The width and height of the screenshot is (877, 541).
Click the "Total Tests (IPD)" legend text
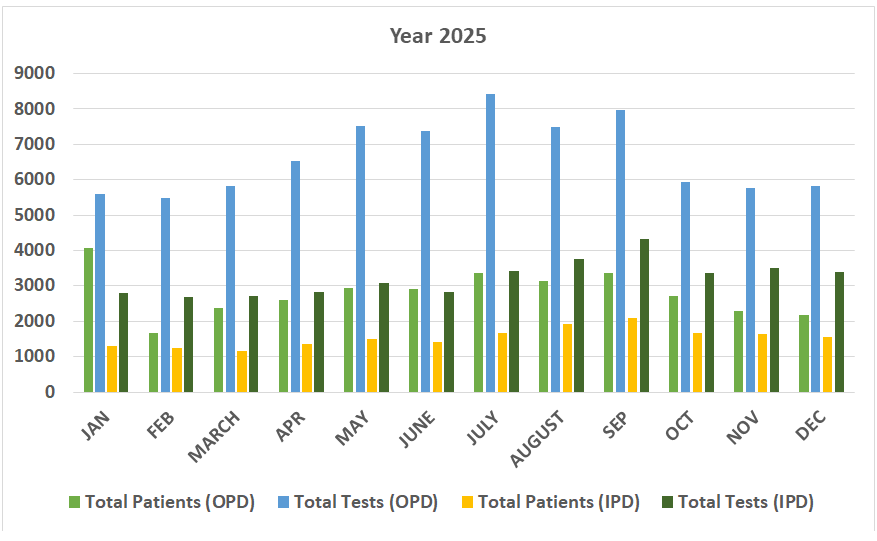click(x=746, y=503)
